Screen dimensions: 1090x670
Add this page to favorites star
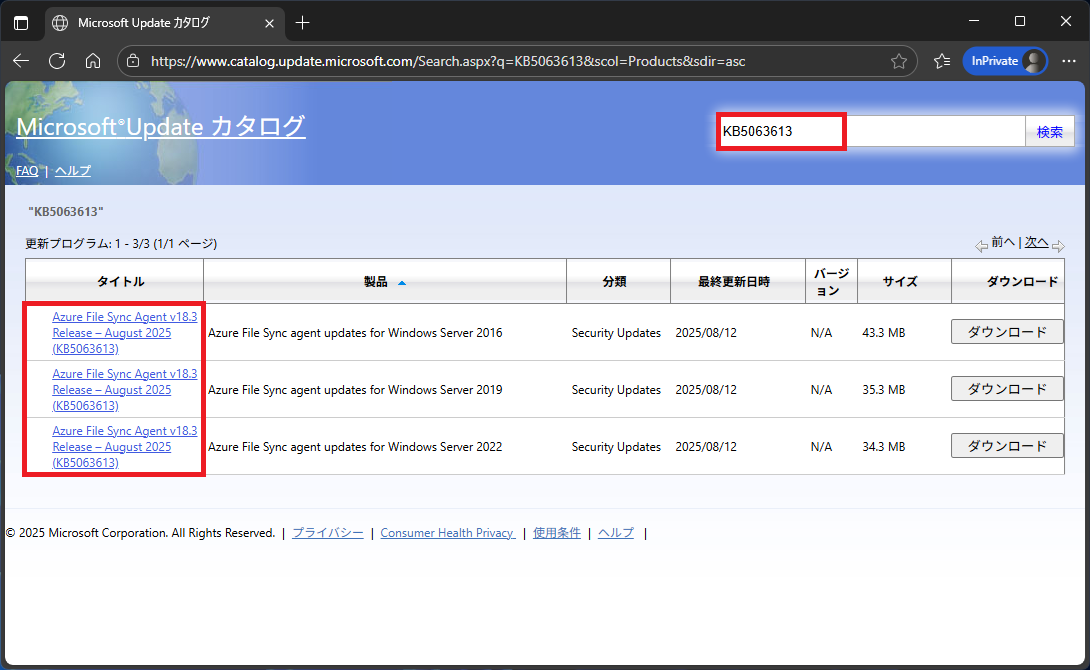[899, 61]
